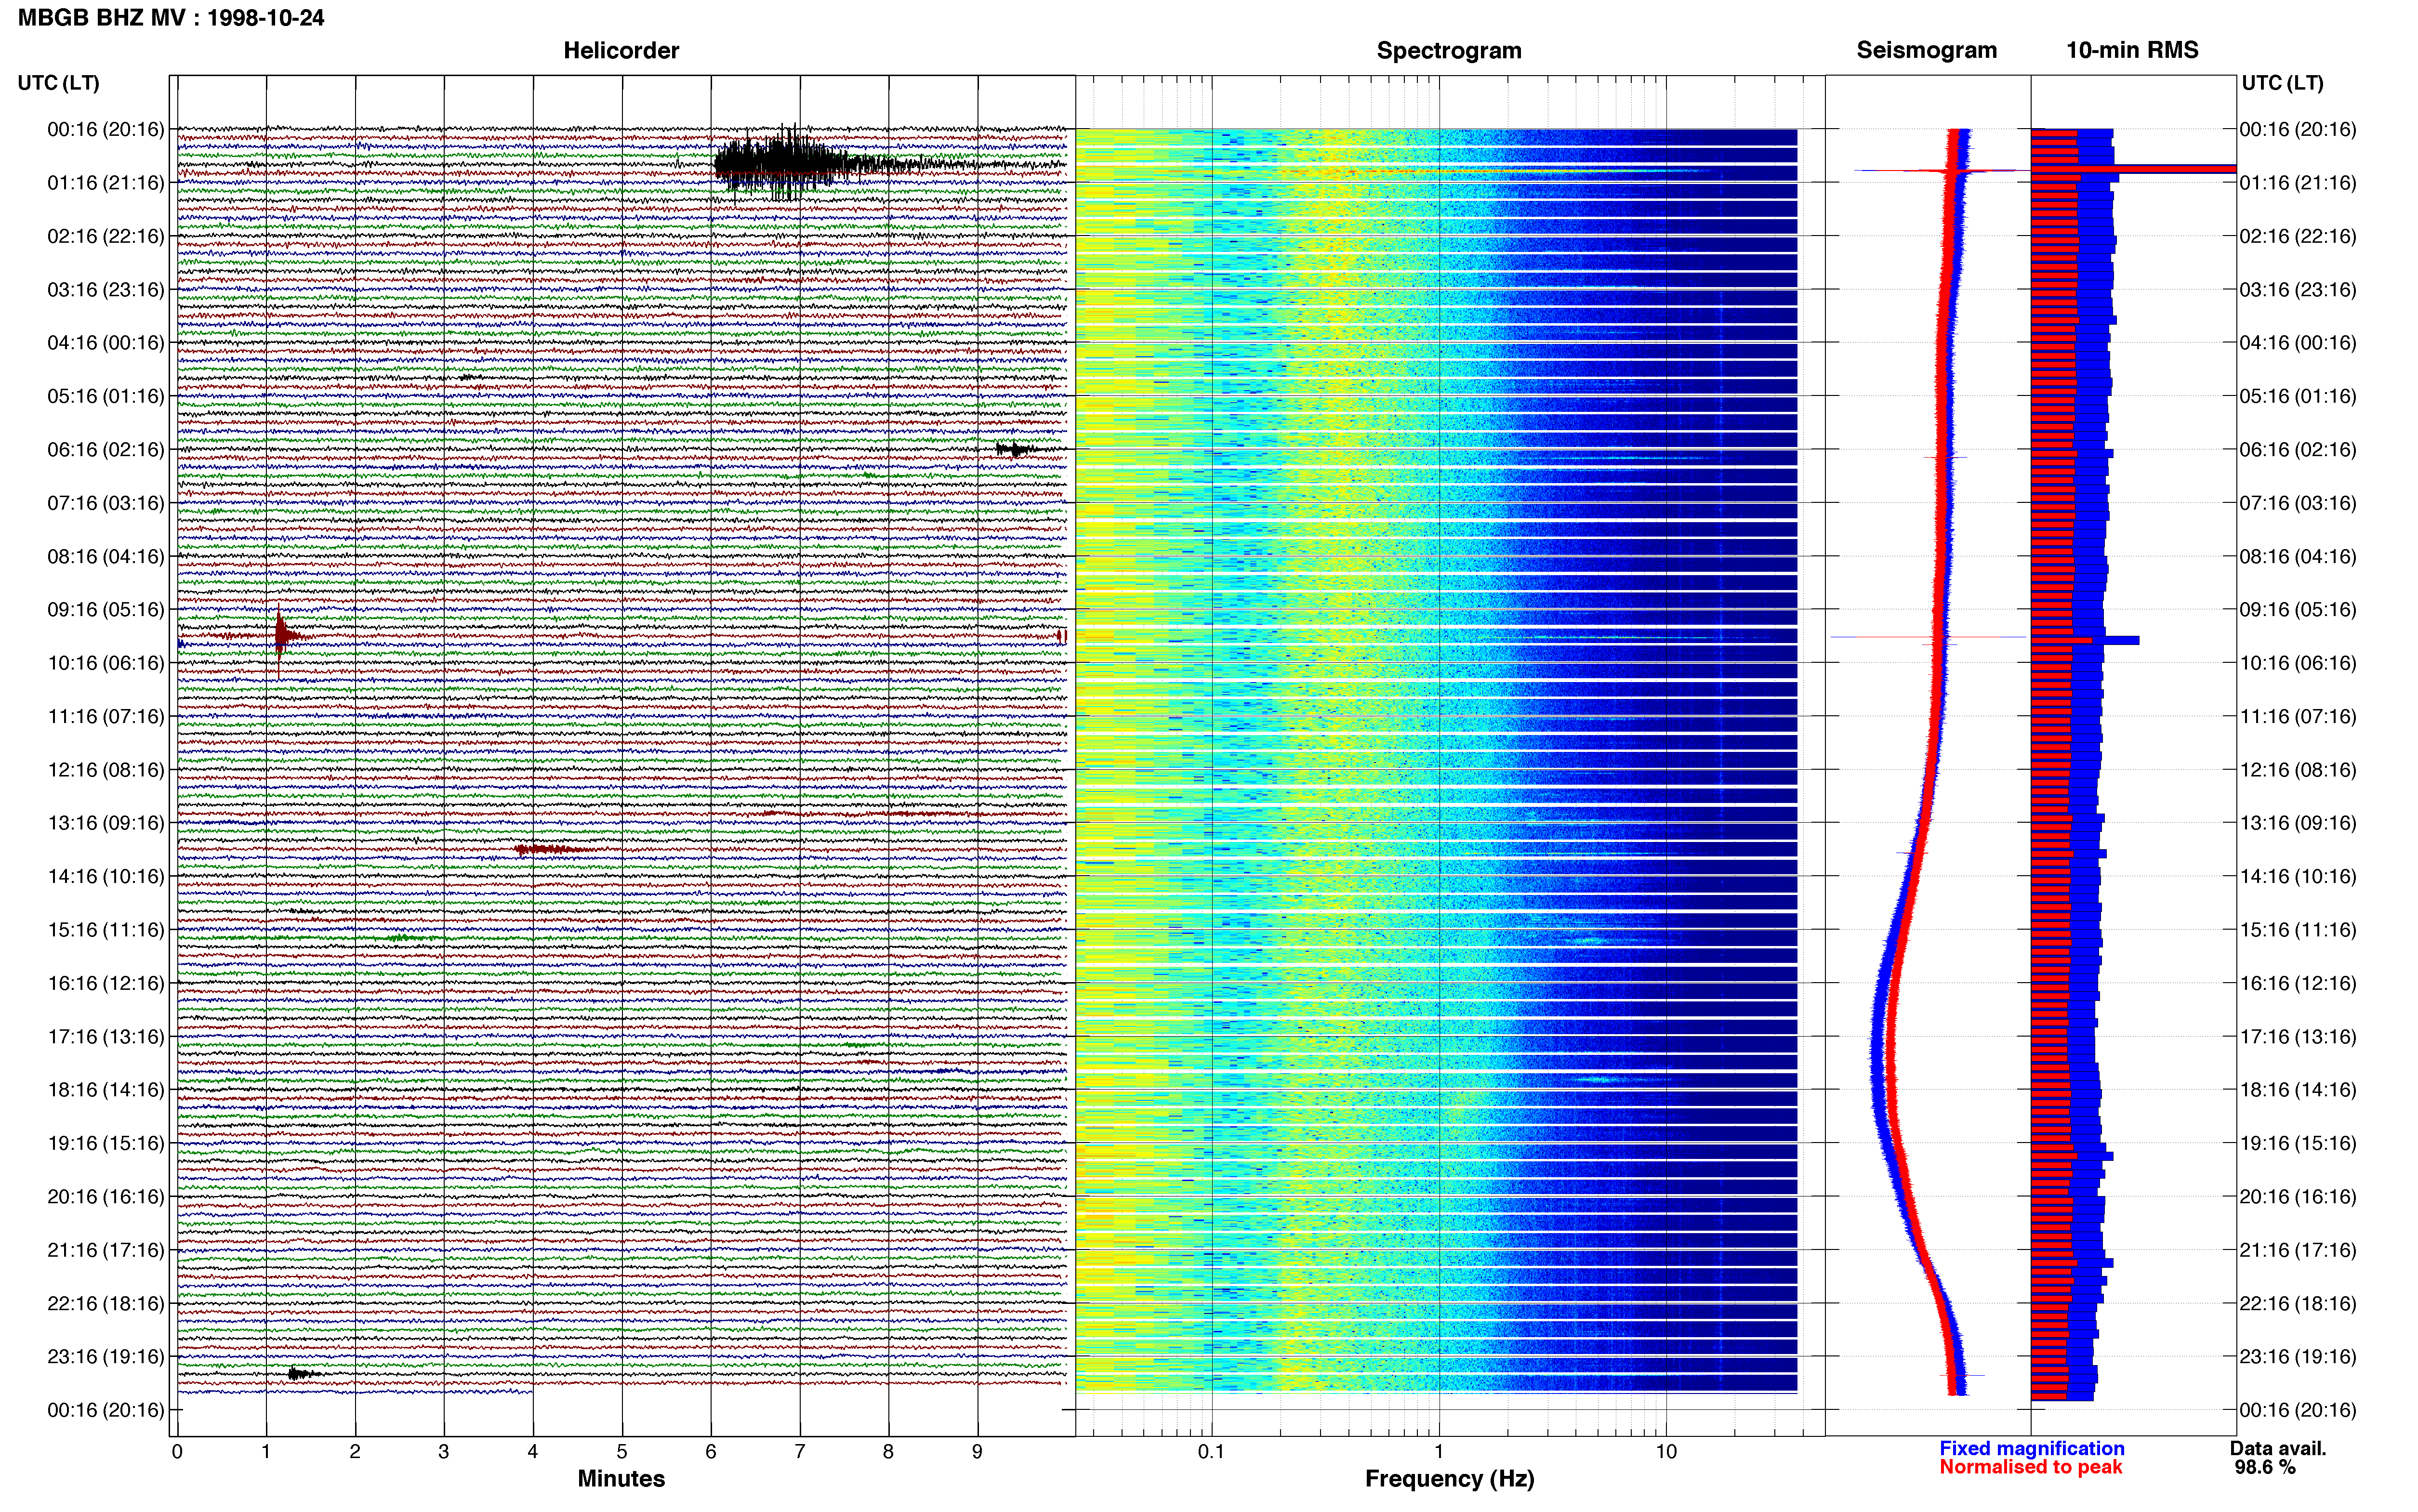
Task: Click the left time label '23:16 (19:16)'
Action: 106,1357
